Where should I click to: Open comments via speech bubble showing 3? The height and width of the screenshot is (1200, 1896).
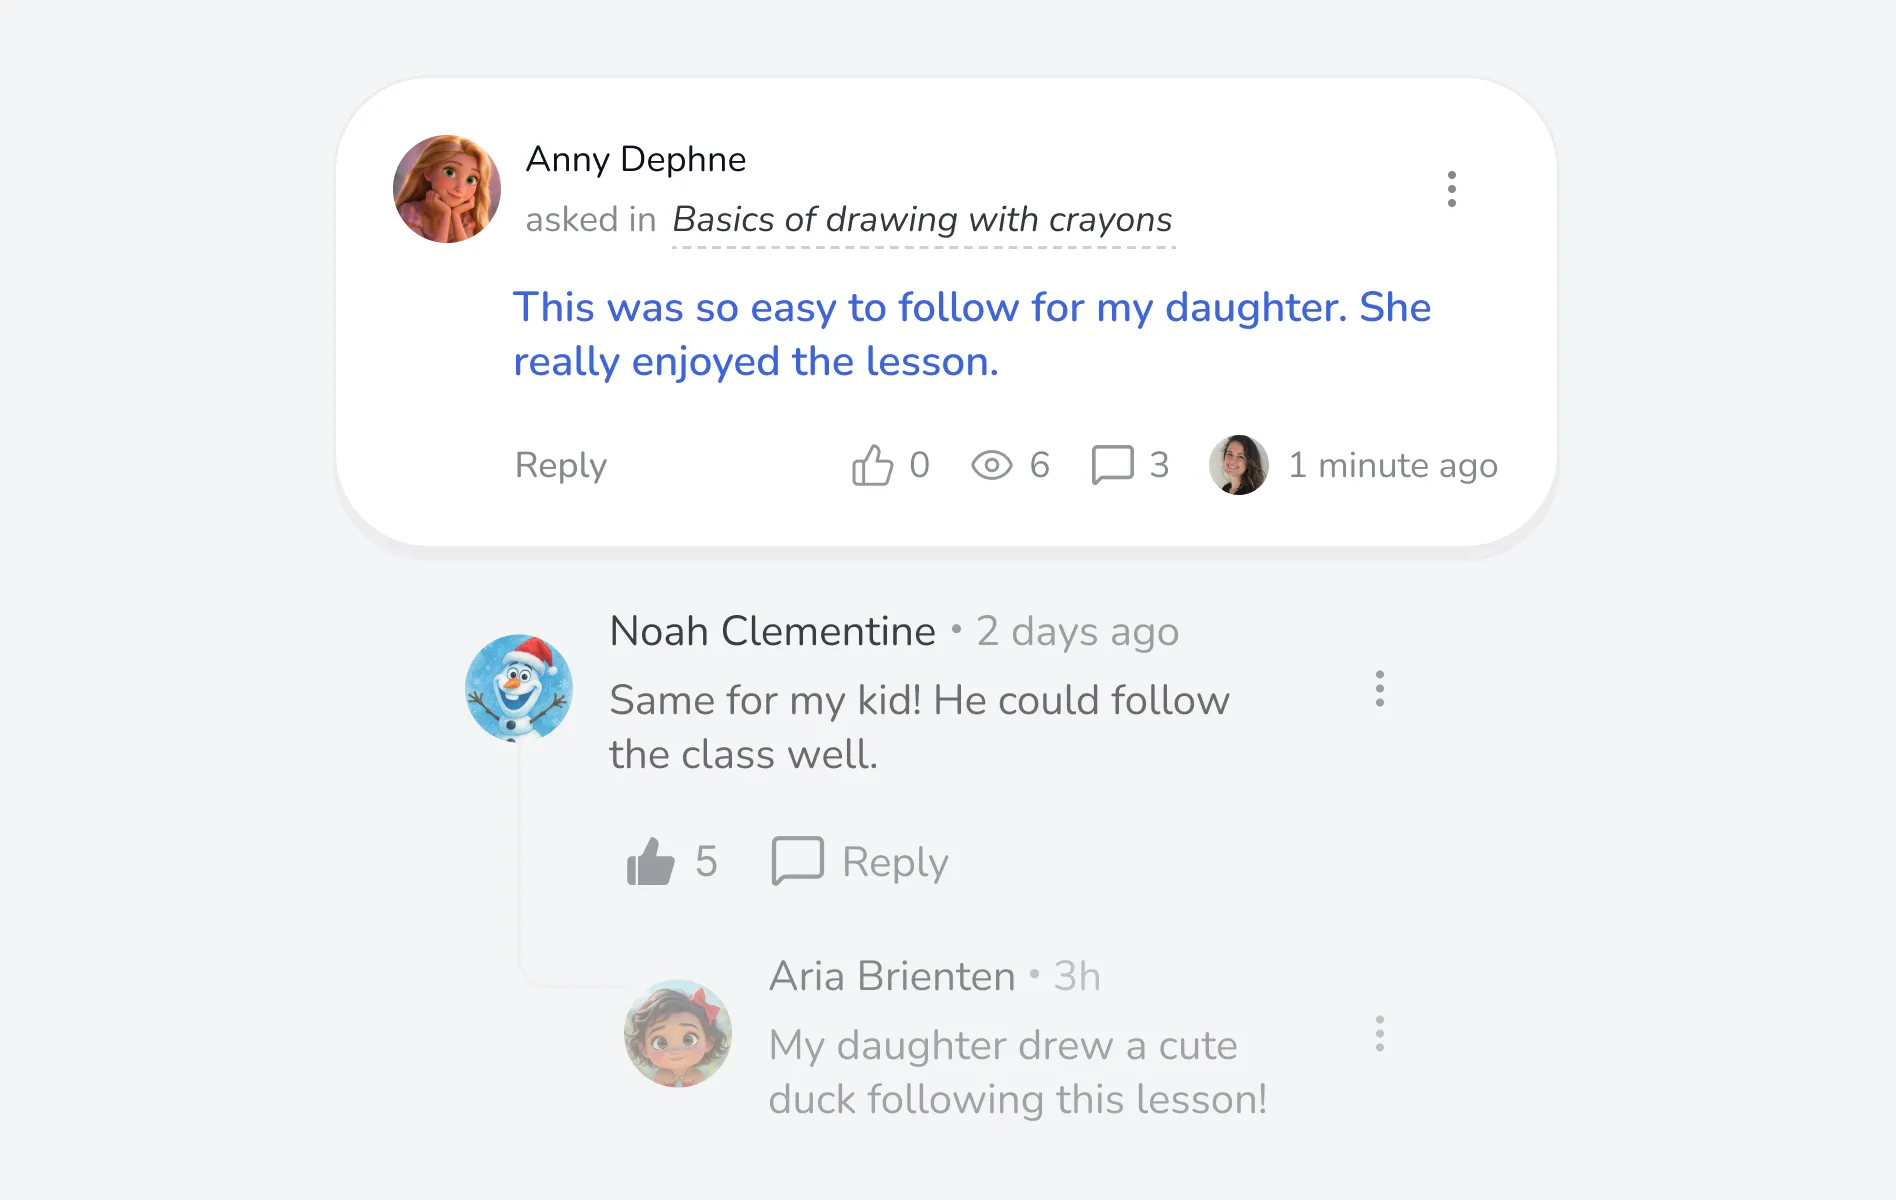[1112, 465]
